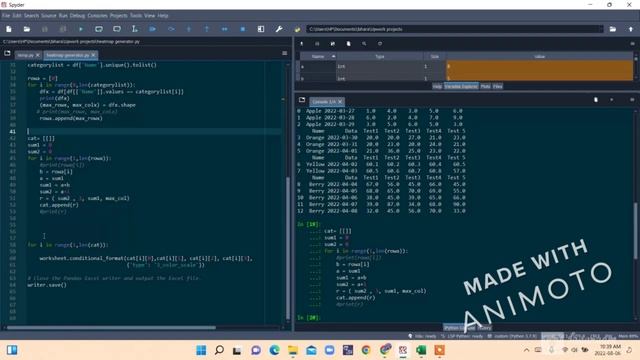Open a file with the folder icon
This screenshot has width=640, height=360.
27,29
